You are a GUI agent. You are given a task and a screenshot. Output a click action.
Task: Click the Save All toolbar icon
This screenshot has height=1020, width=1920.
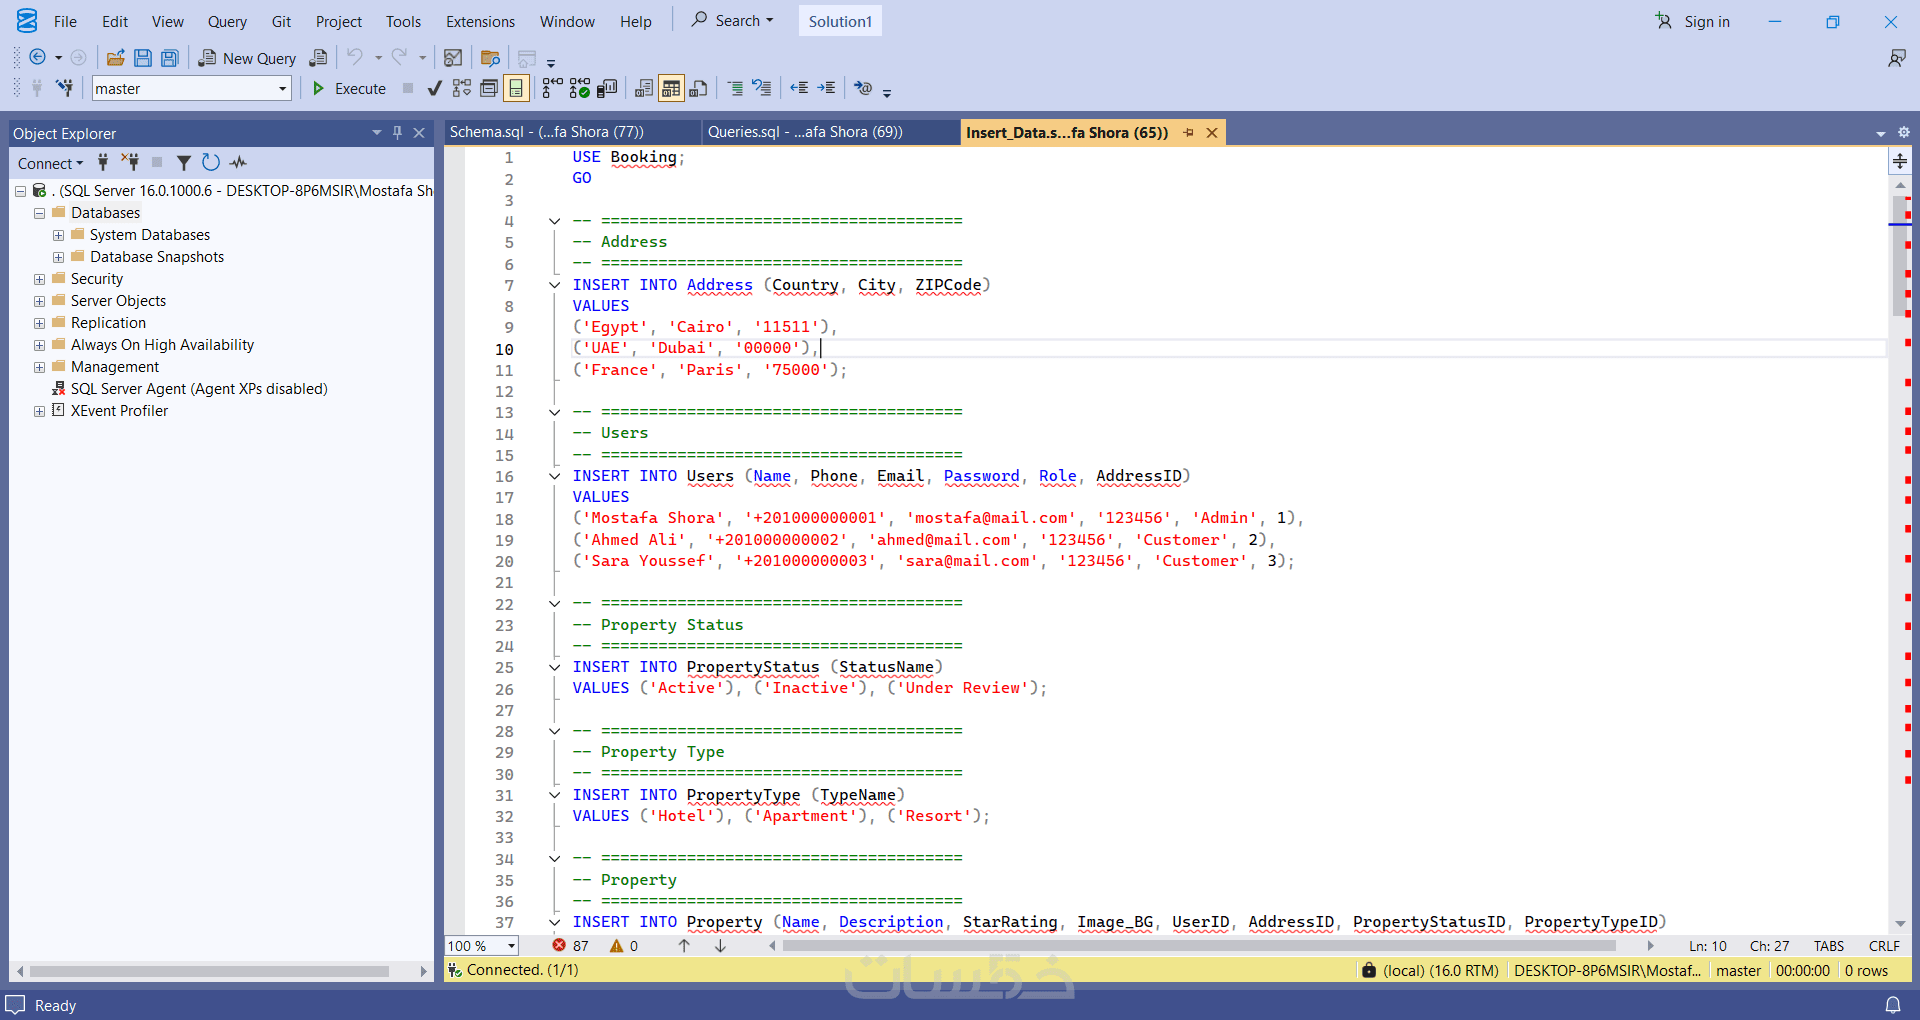pos(170,58)
